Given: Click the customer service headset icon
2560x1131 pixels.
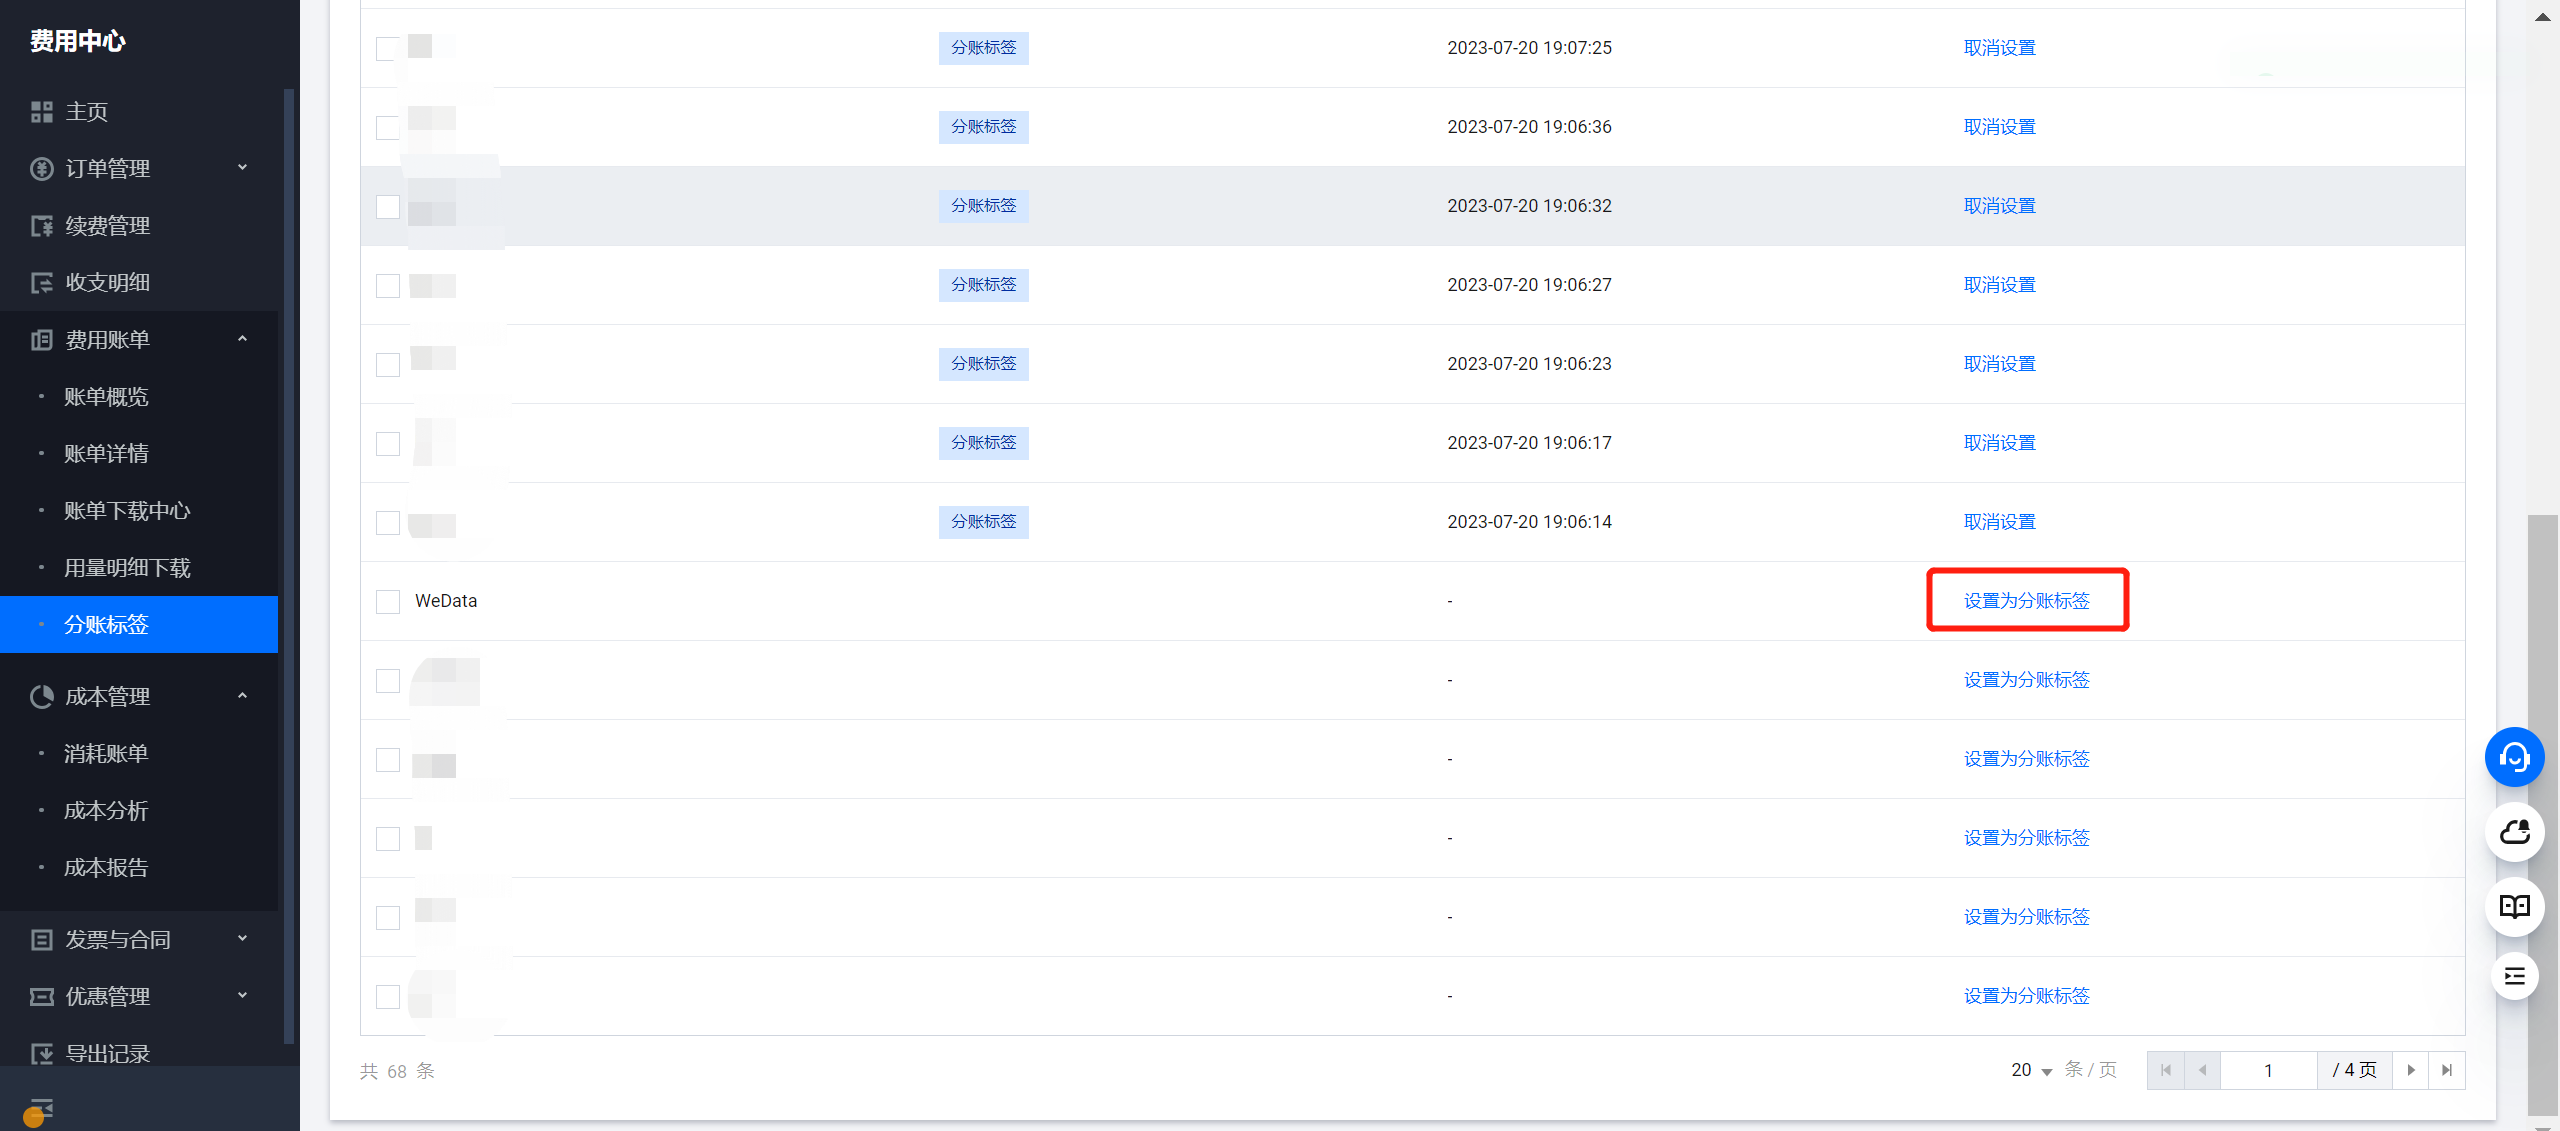Looking at the screenshot, I should coord(2514,757).
